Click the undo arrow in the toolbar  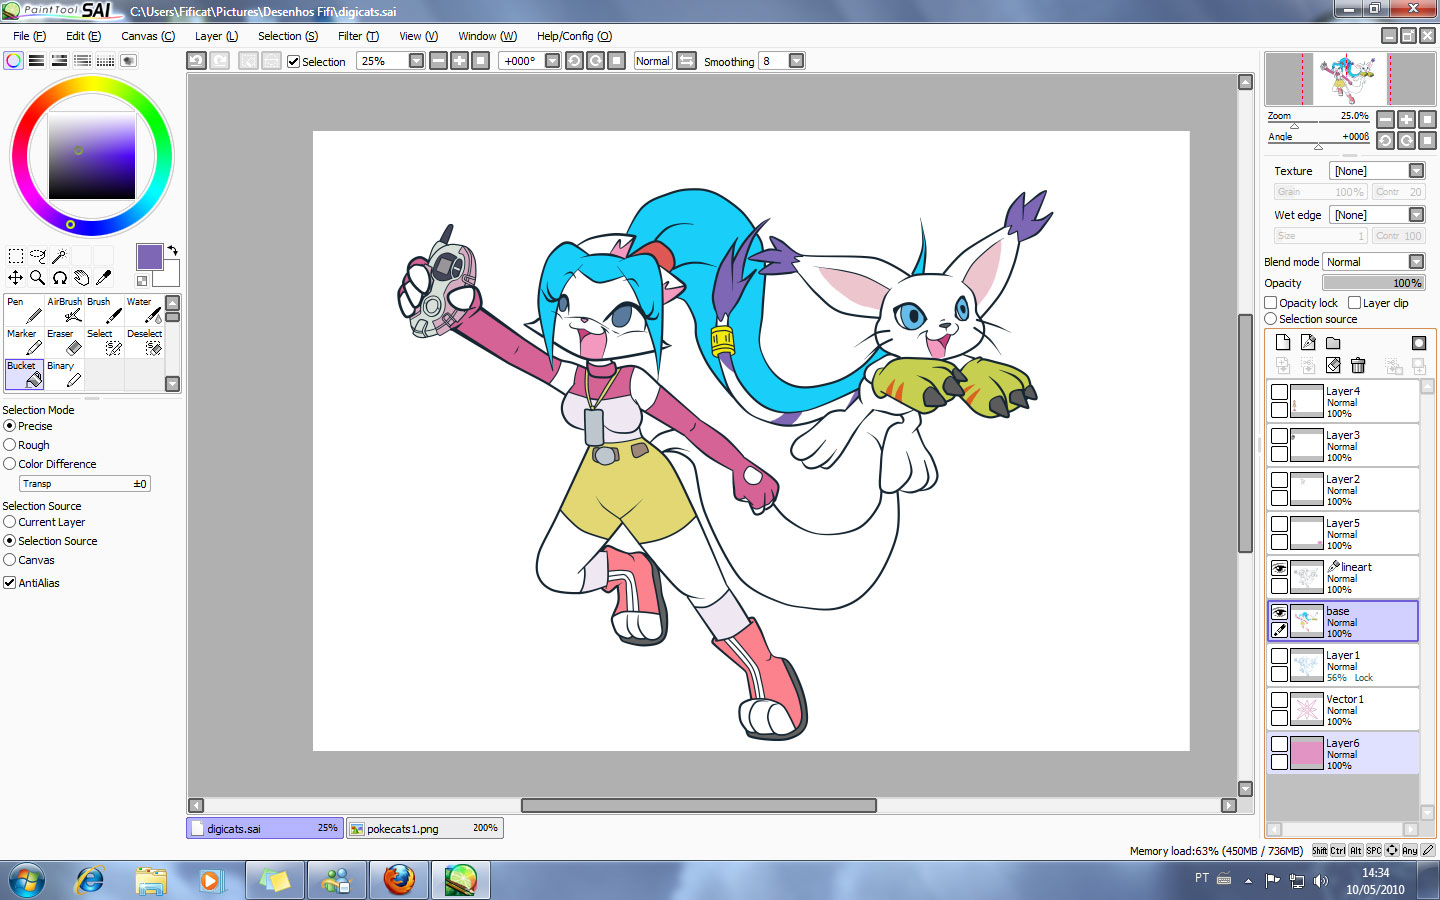click(x=196, y=61)
